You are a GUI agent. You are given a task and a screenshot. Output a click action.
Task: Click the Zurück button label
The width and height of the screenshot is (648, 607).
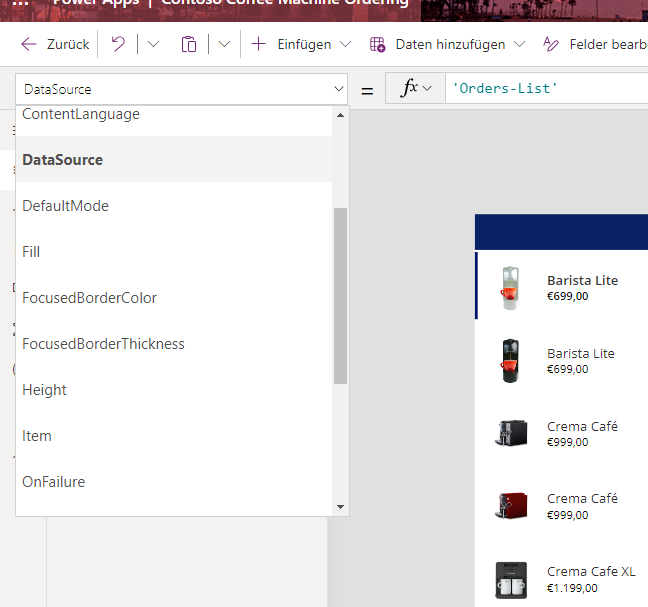[68, 44]
